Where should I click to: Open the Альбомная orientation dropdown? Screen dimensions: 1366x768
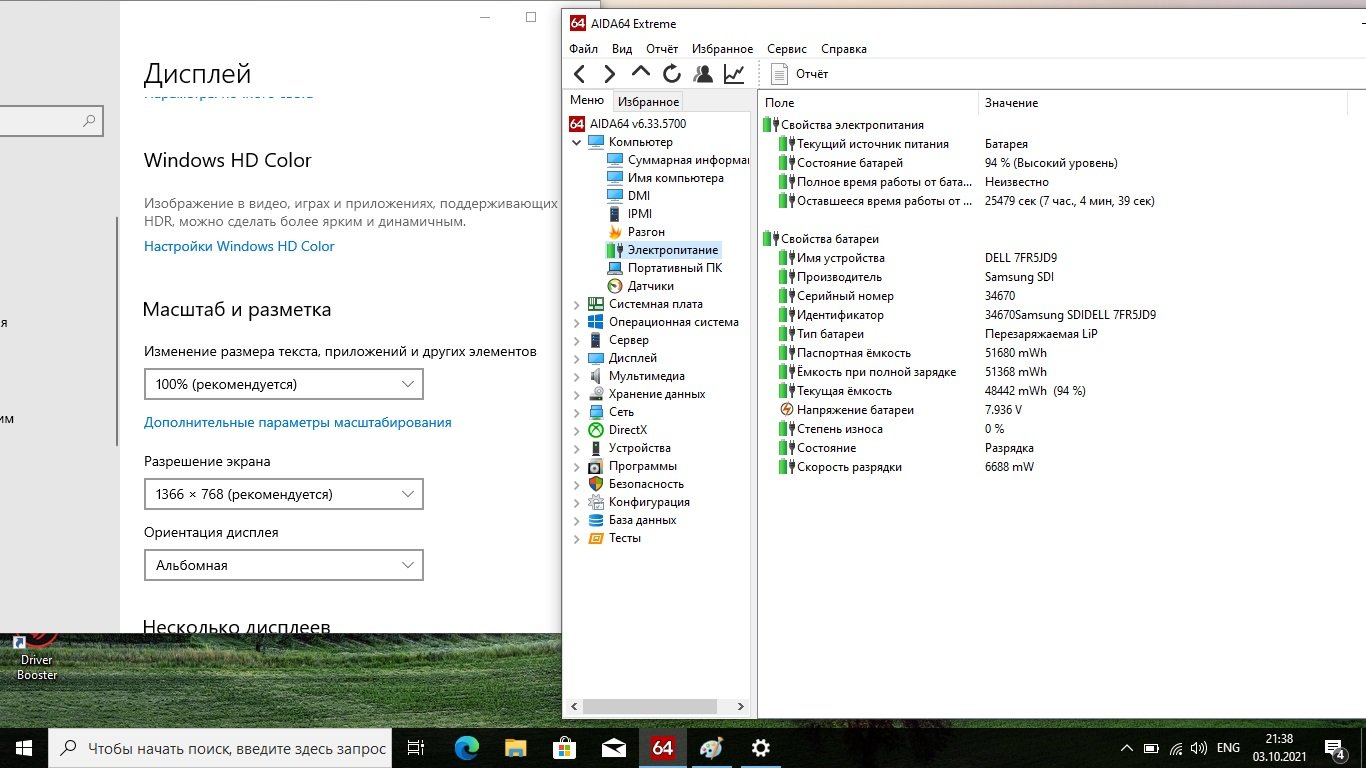pos(284,565)
